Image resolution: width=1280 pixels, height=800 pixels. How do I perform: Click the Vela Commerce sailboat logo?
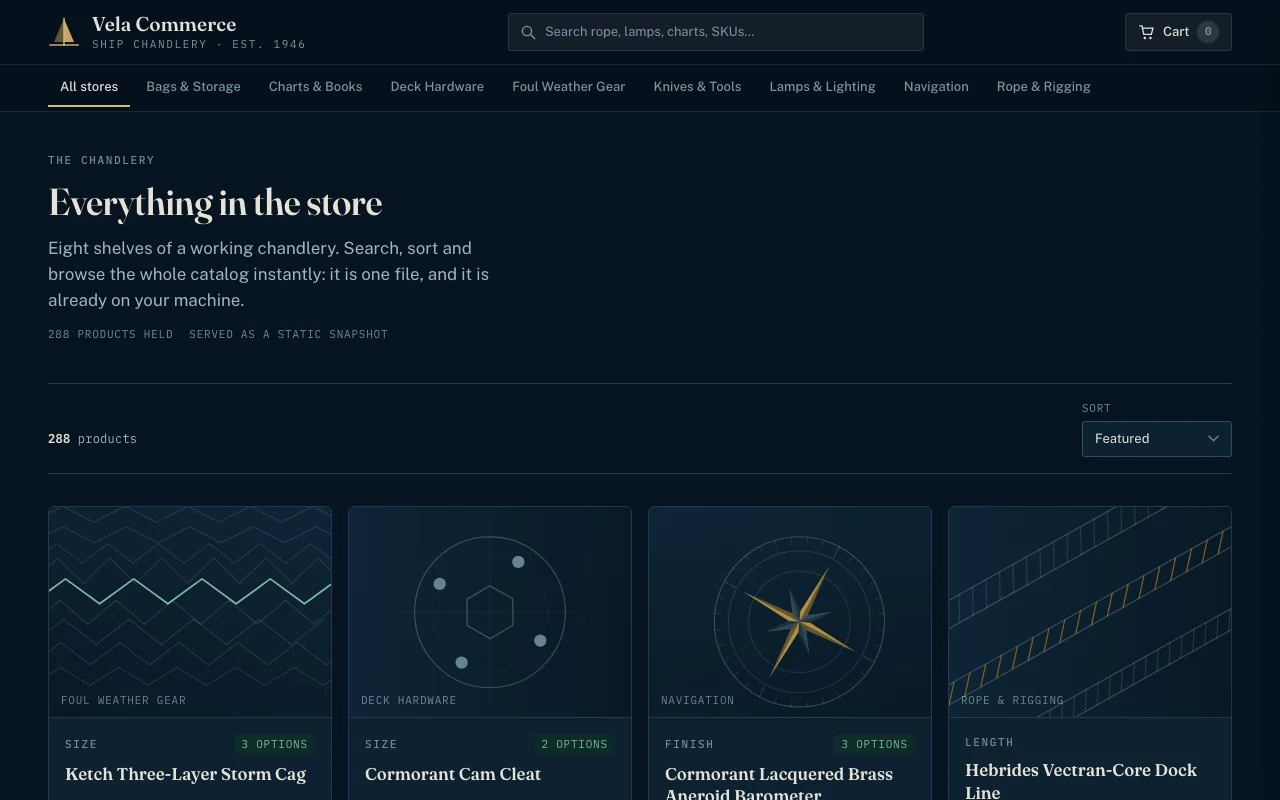point(64,32)
